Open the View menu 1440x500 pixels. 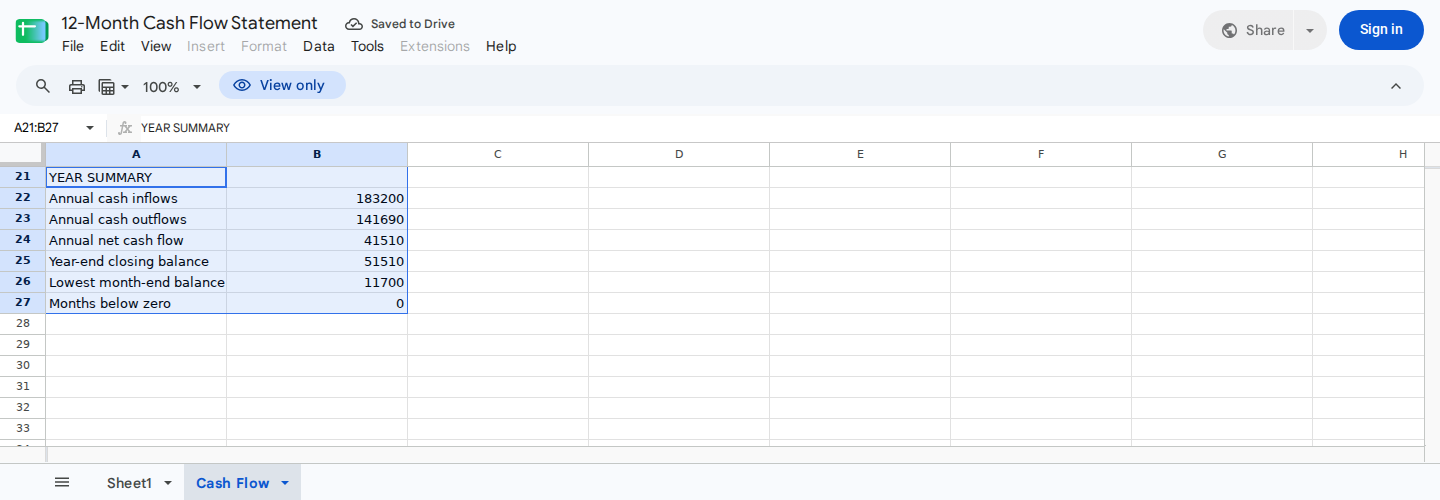click(156, 46)
